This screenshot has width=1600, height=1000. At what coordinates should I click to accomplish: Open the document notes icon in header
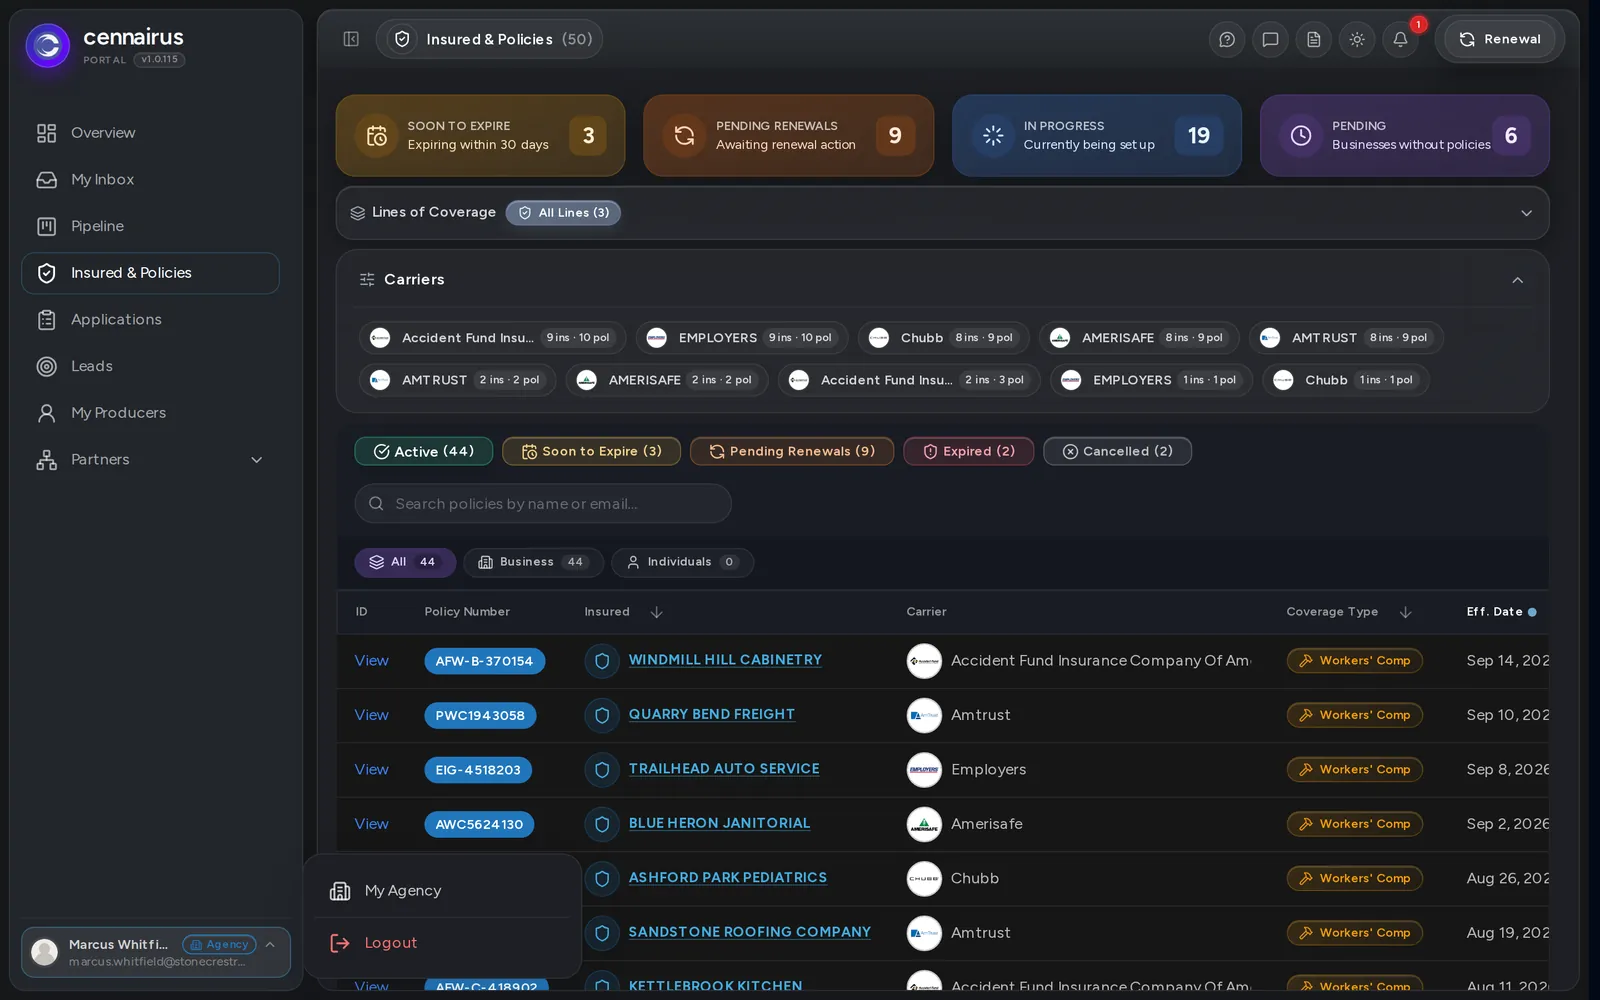(x=1314, y=39)
